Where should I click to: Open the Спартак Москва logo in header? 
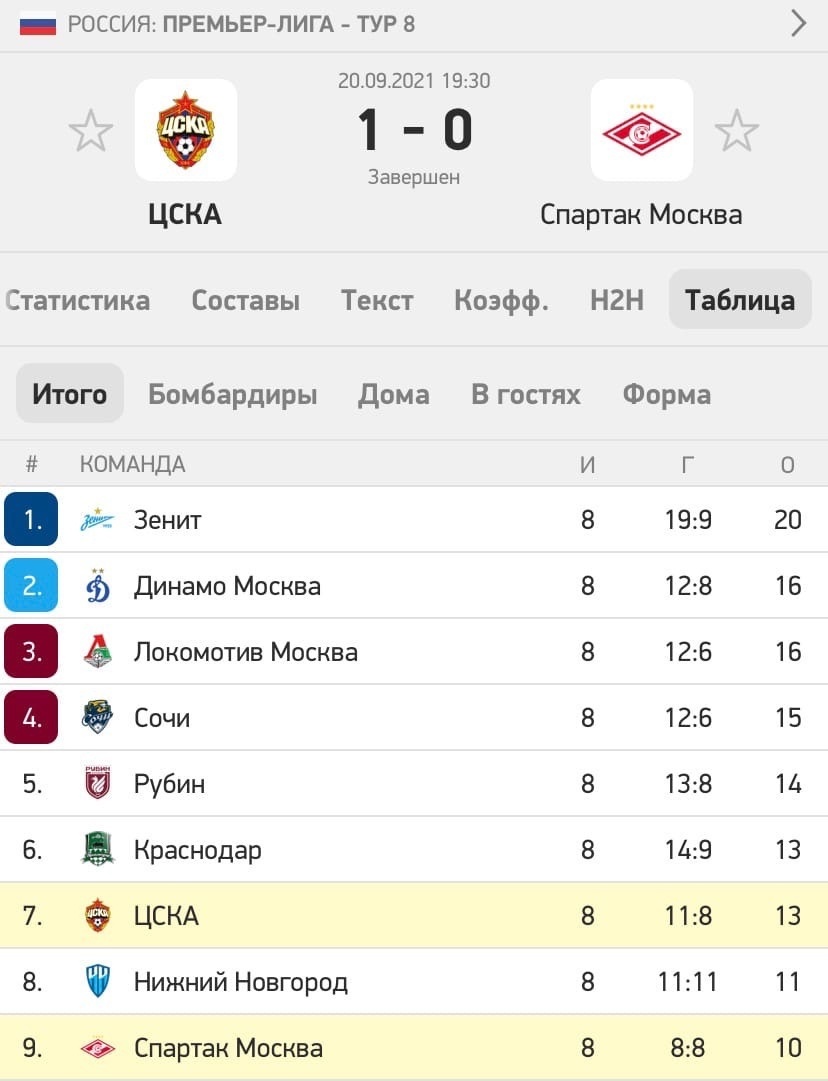click(x=641, y=130)
